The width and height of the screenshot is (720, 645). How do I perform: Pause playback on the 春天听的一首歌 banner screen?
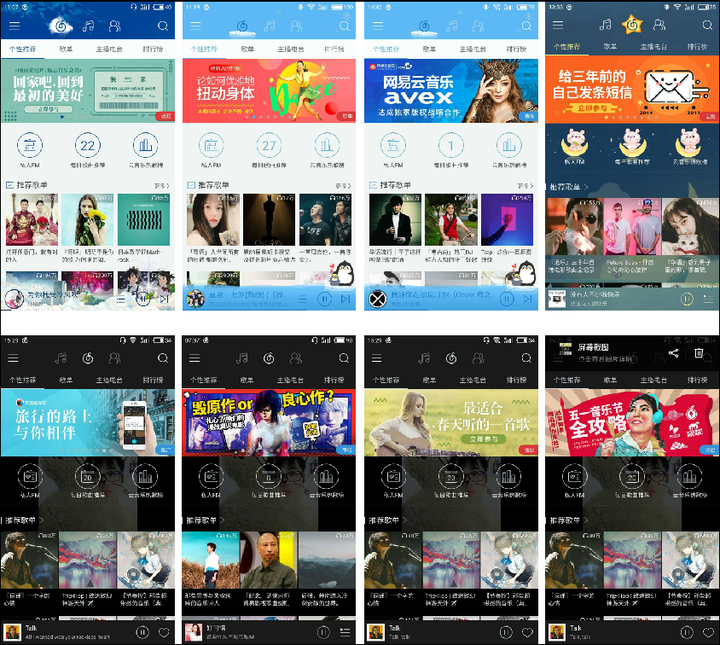(506, 633)
